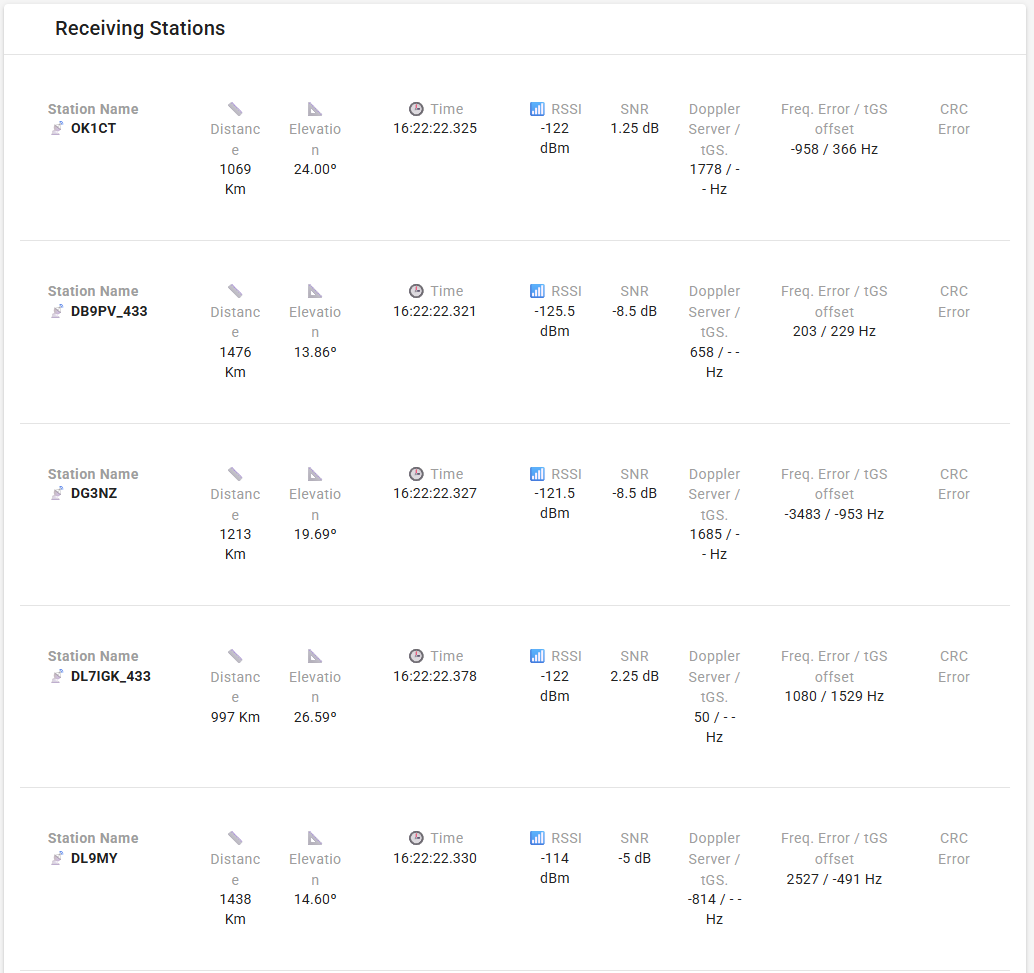Click the antenna icon beside OK1CT

58,129
